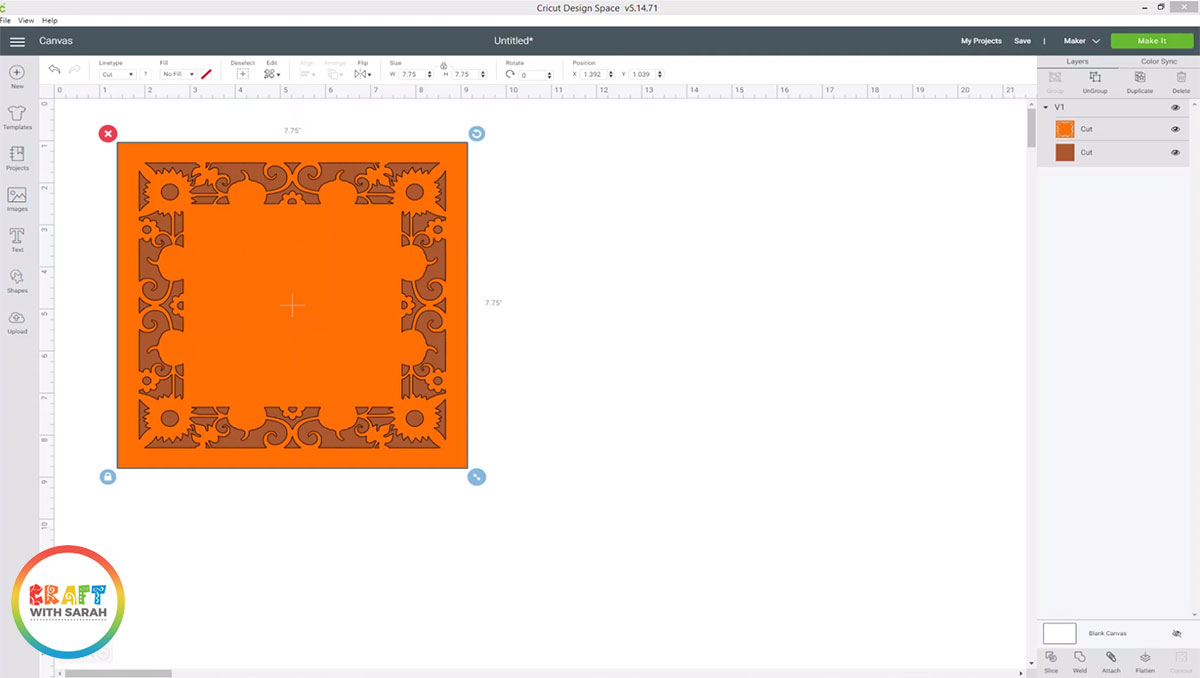The height and width of the screenshot is (678, 1200).
Task: Open the Templates panel
Action: [17, 115]
